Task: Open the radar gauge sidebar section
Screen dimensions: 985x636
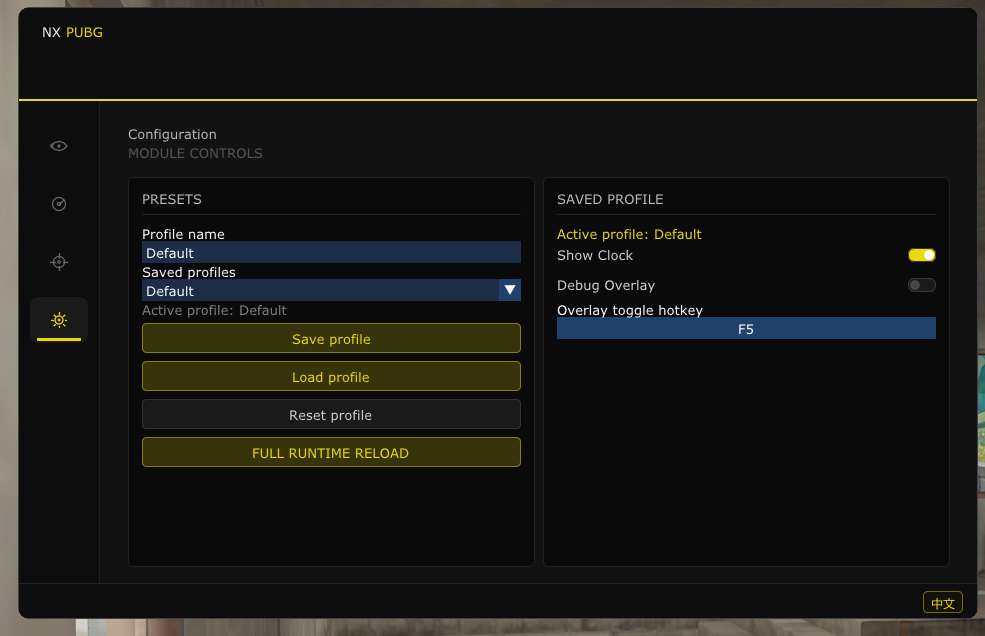Action: (x=58, y=204)
